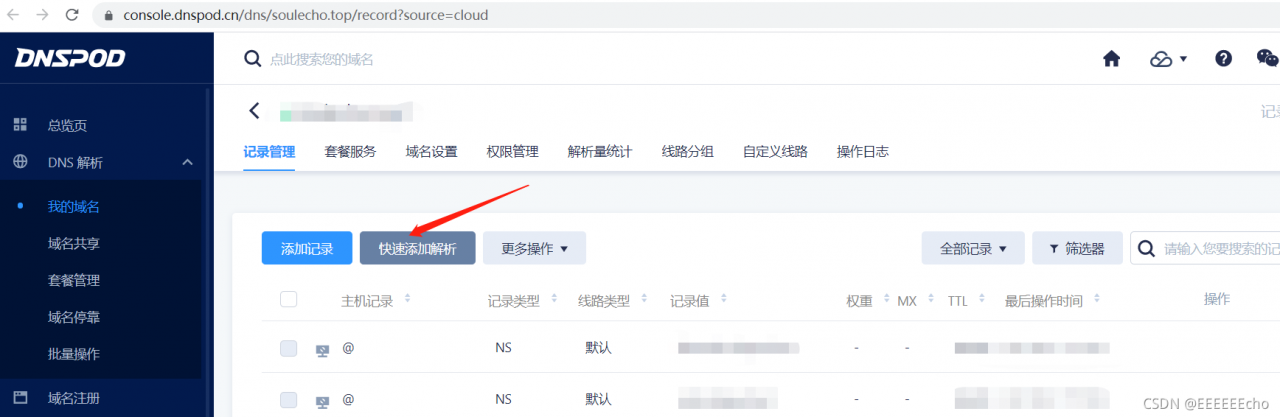Sort by 线路类型 column arrows

644,299
